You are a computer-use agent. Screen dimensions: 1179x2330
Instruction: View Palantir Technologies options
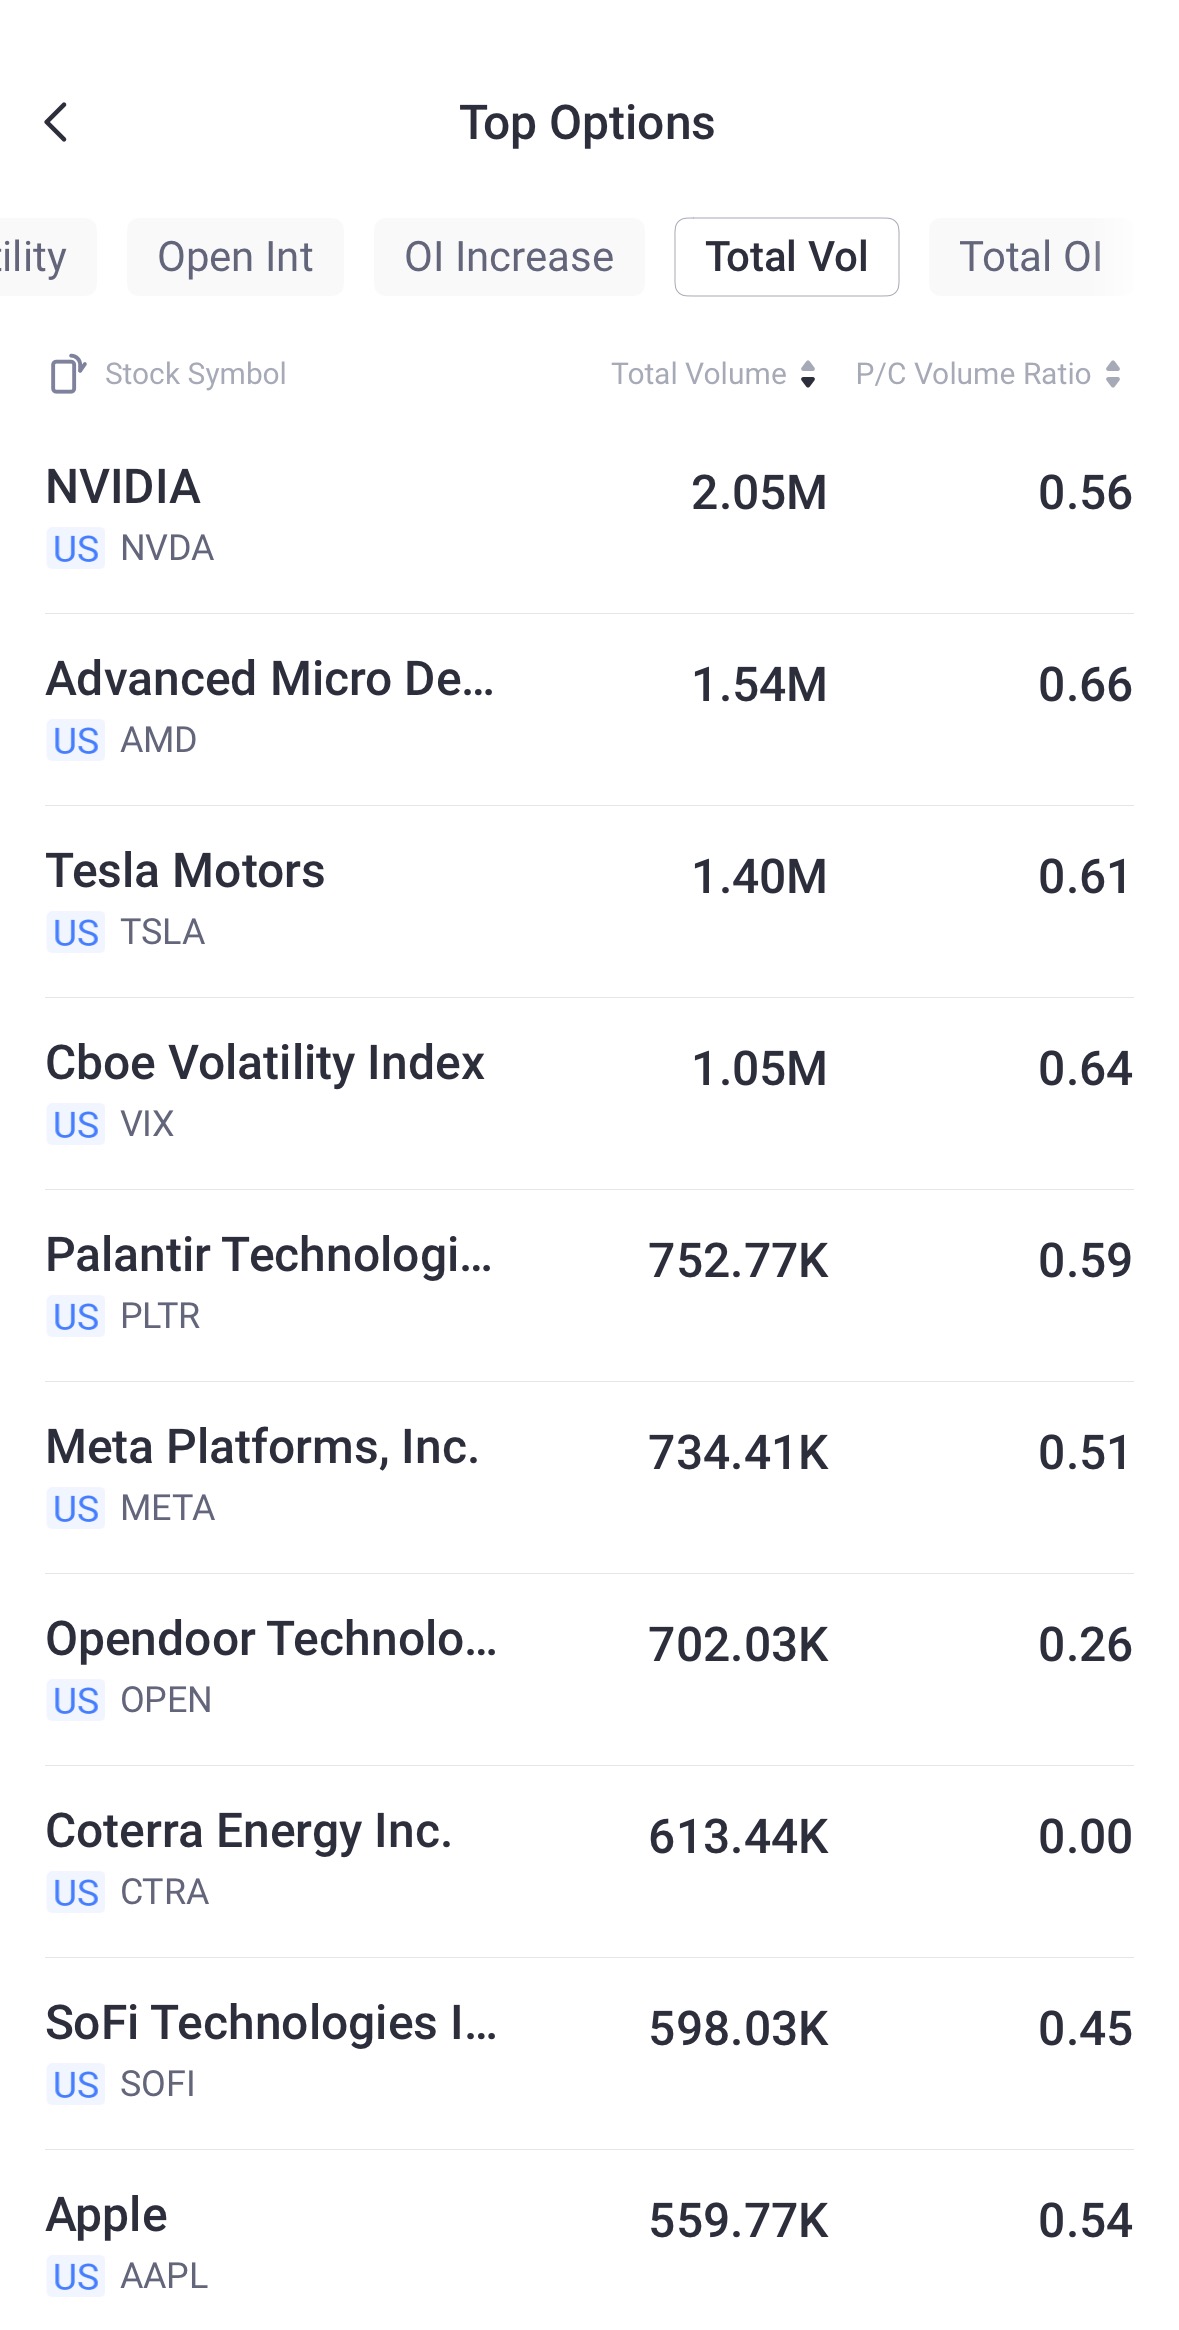click(589, 1284)
